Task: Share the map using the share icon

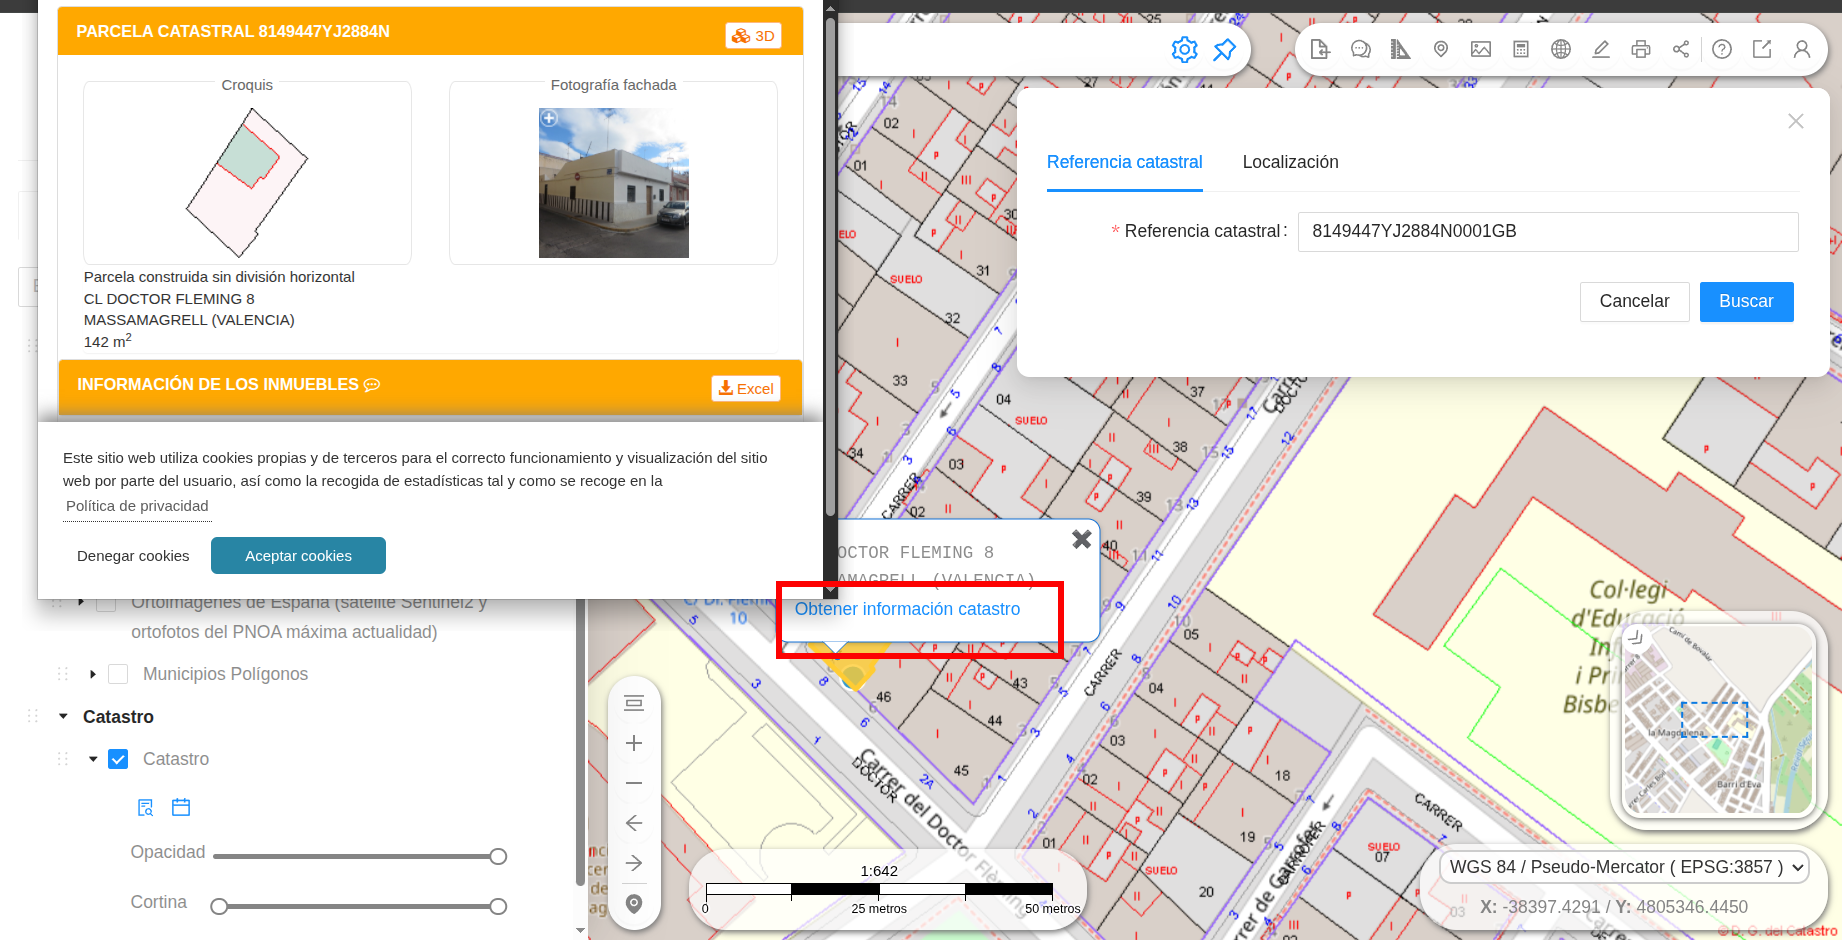Action: pyautogui.click(x=1681, y=49)
